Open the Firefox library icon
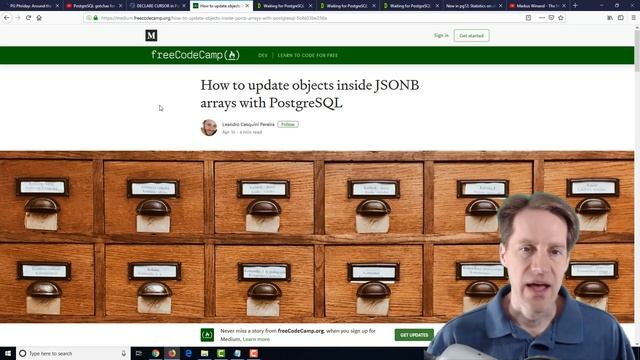 pyautogui.click(x=610, y=18)
